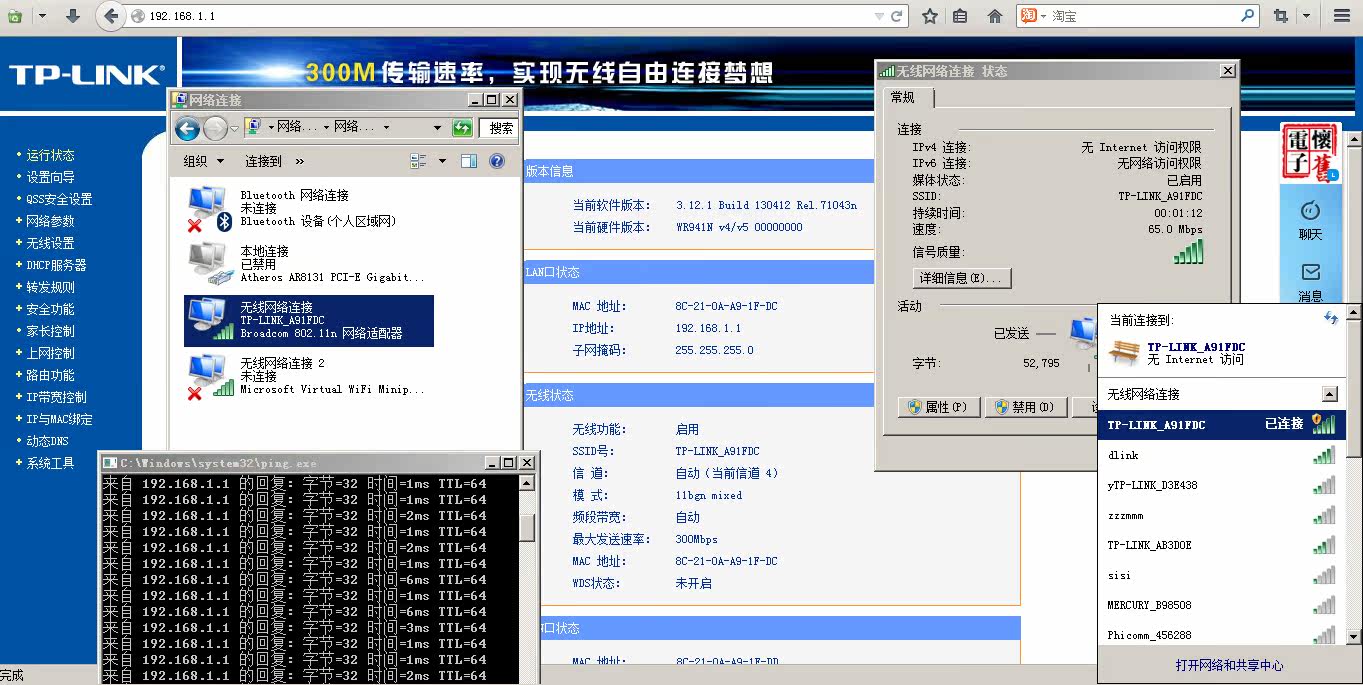Select the disabled local area connection
Viewport: 1363px width, 685px height.
308,264
